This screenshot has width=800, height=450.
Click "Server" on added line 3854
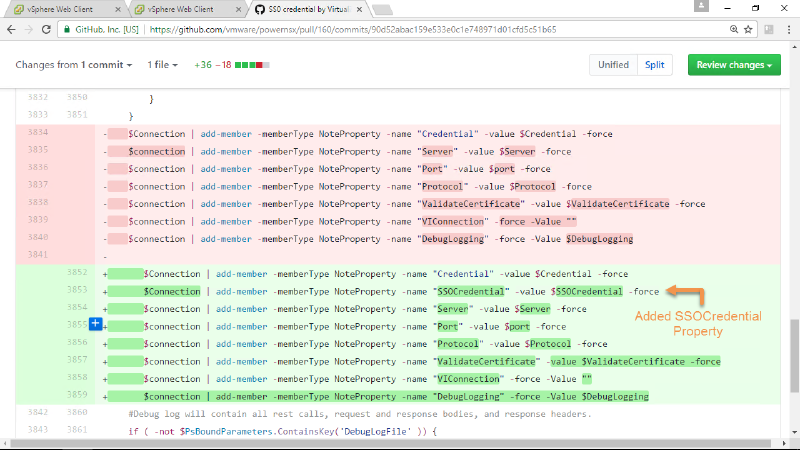point(453,309)
